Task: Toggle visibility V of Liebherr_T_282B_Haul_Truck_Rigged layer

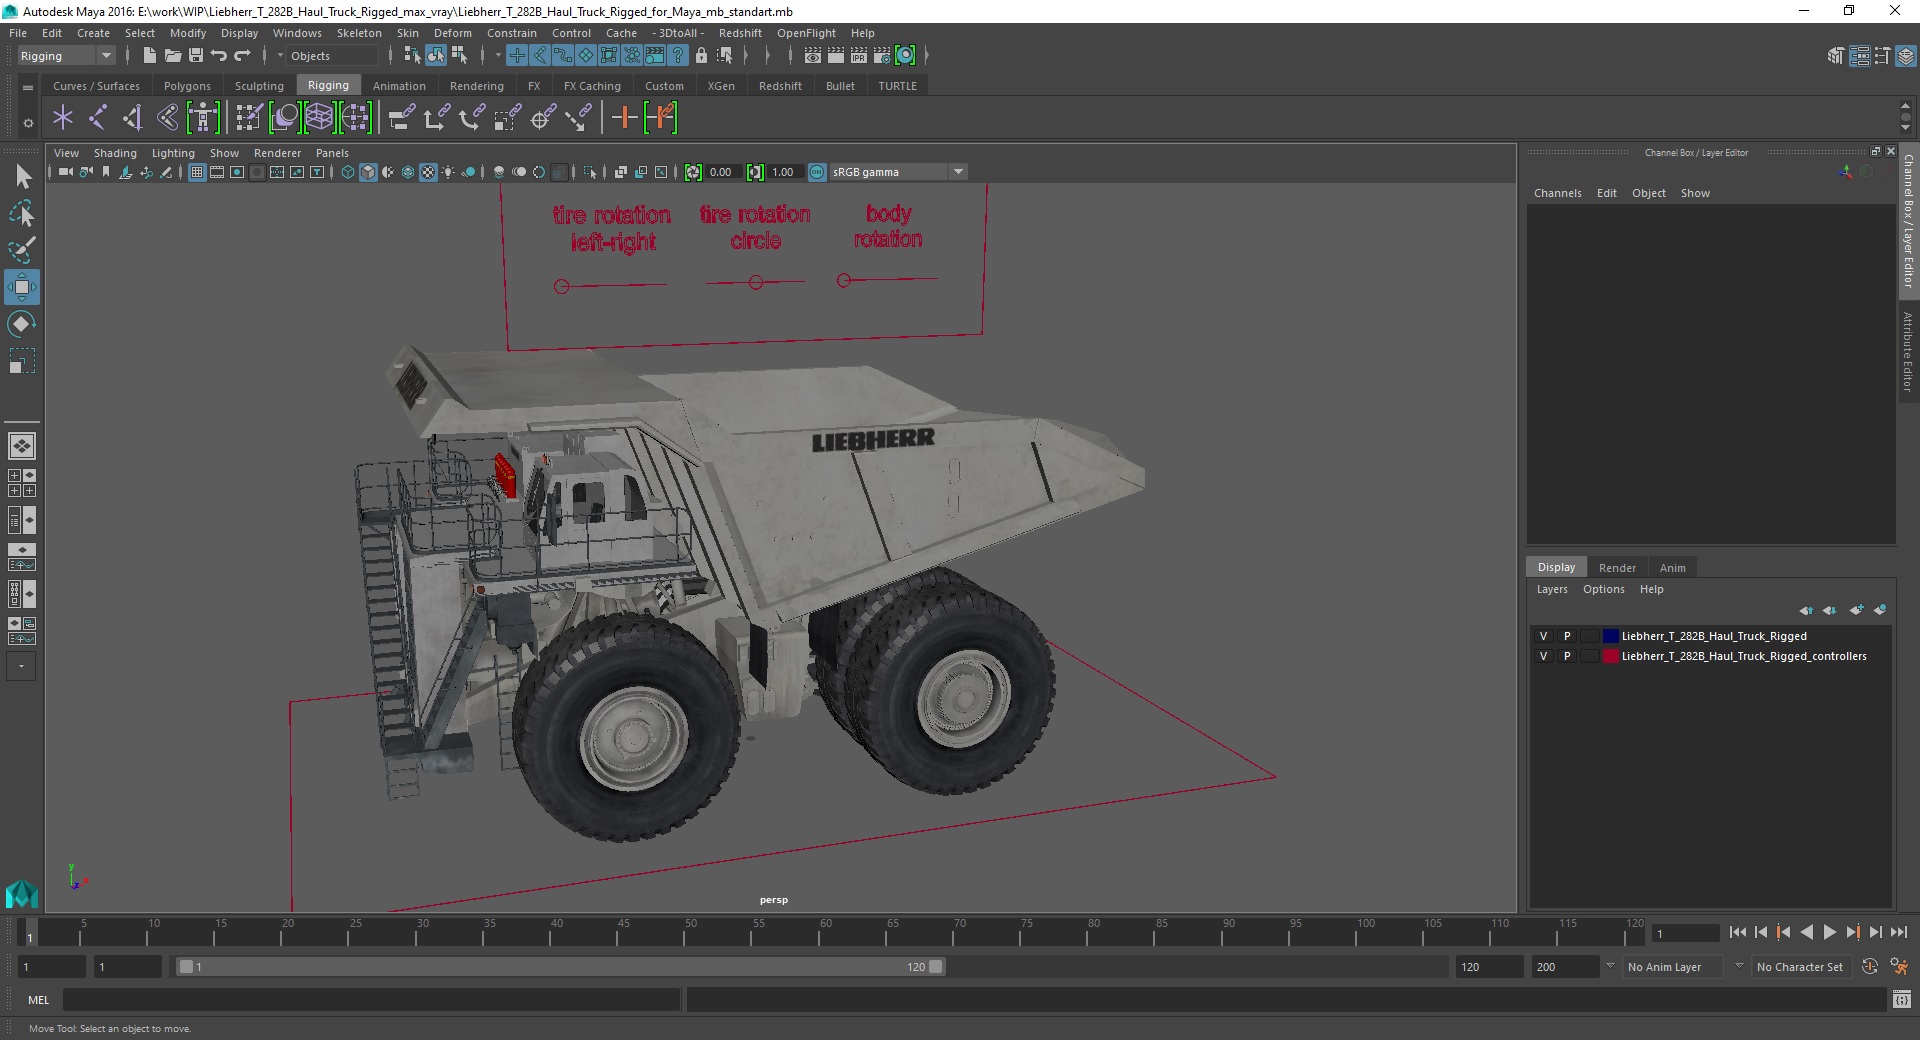Action: (x=1543, y=636)
